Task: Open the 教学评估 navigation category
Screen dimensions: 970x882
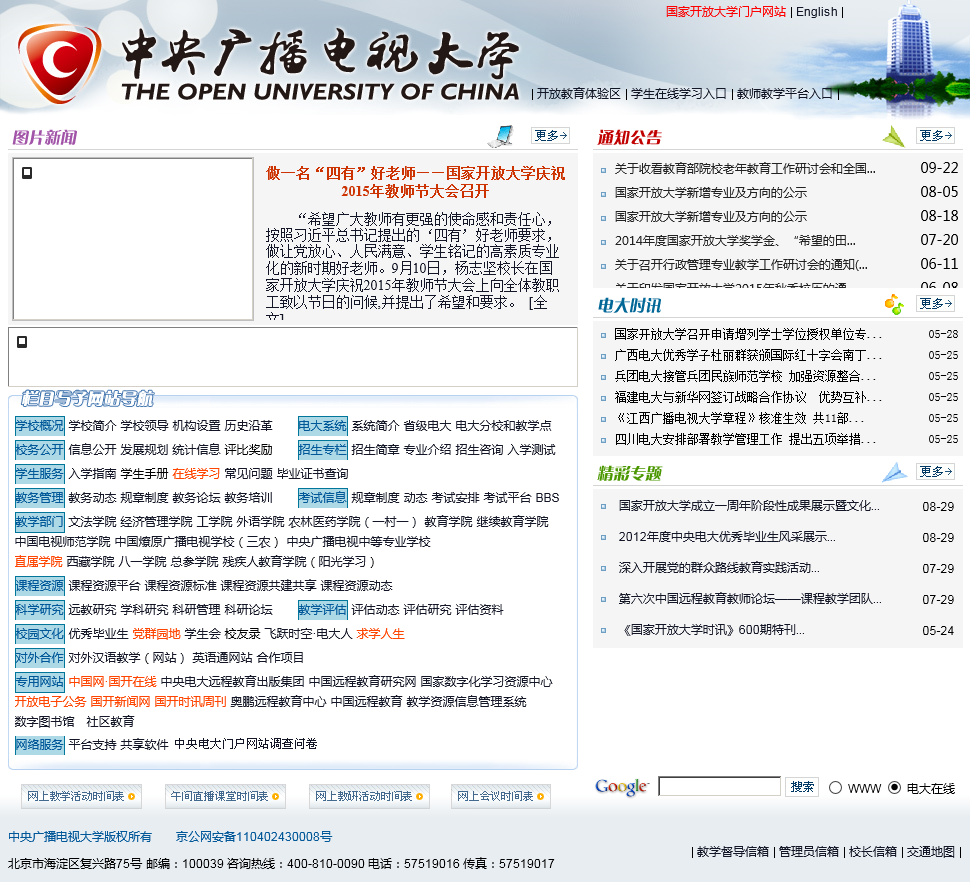Action: (x=323, y=610)
